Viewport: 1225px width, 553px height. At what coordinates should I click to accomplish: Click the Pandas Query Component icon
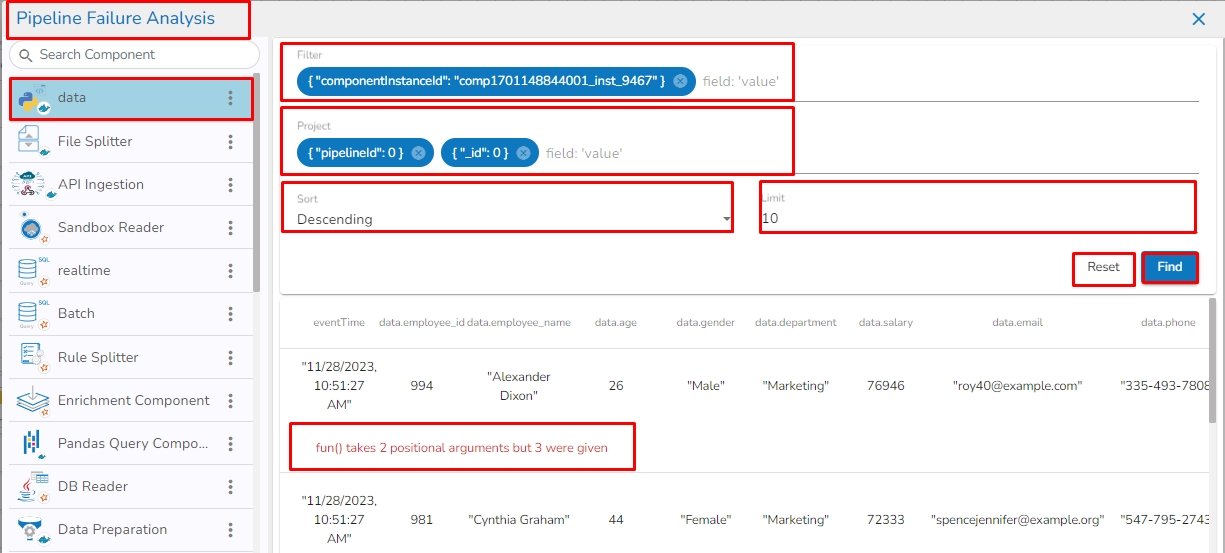coord(32,443)
